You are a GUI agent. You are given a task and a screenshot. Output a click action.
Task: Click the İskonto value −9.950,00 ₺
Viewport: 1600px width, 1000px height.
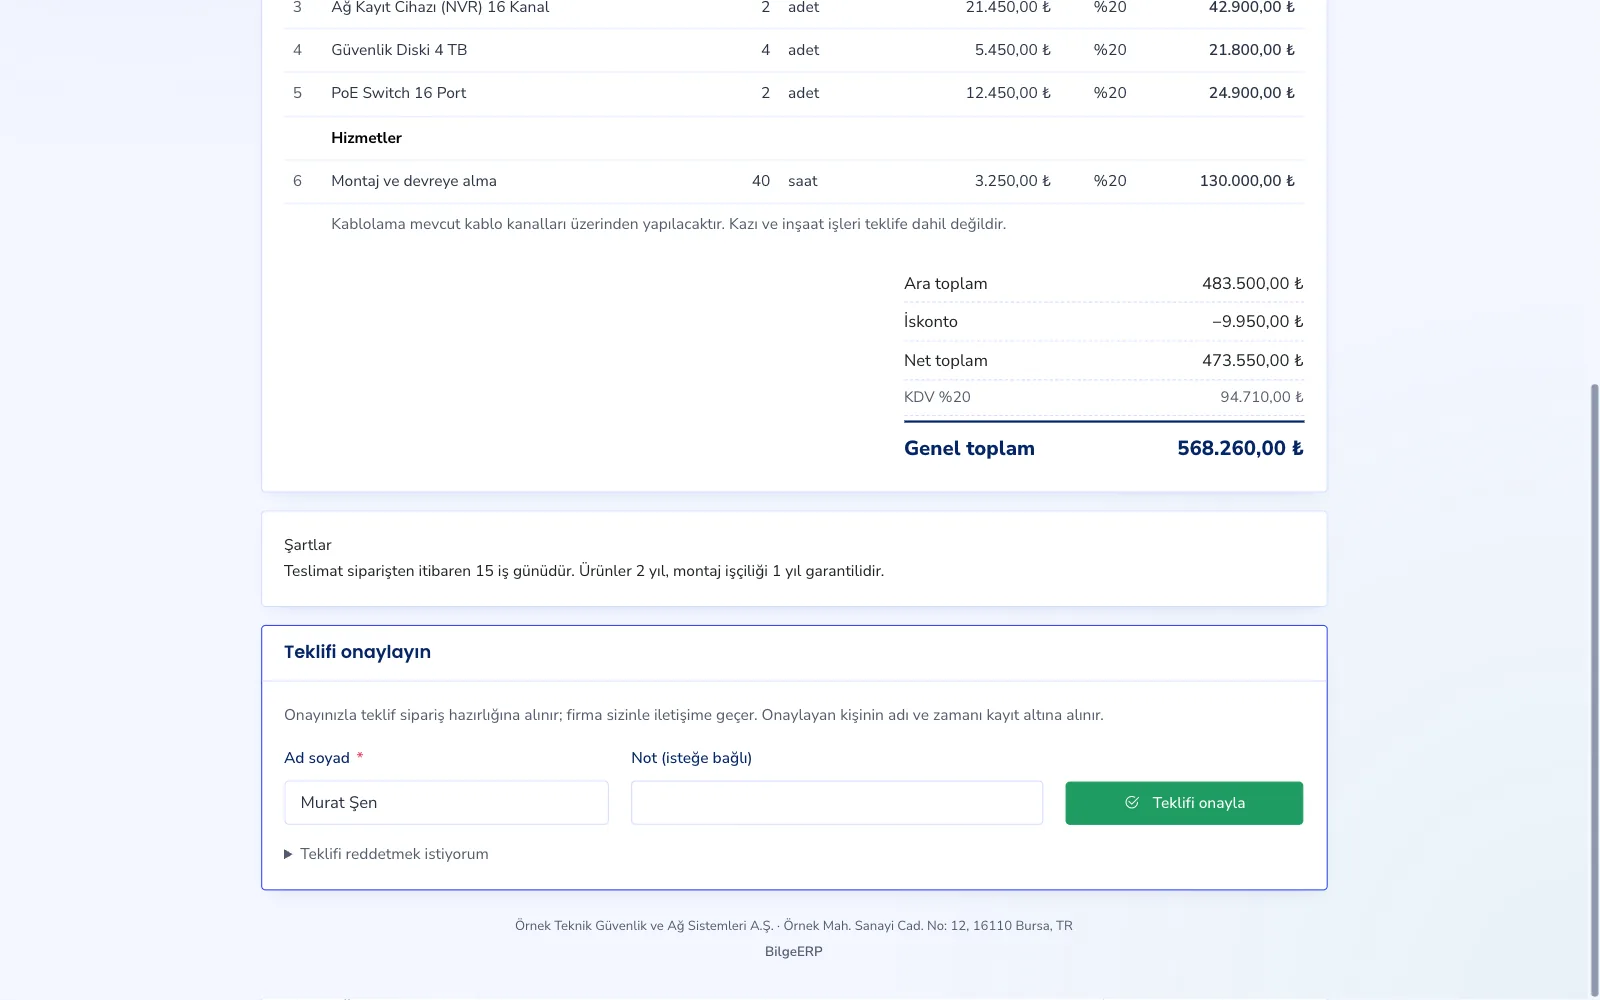click(x=1258, y=321)
